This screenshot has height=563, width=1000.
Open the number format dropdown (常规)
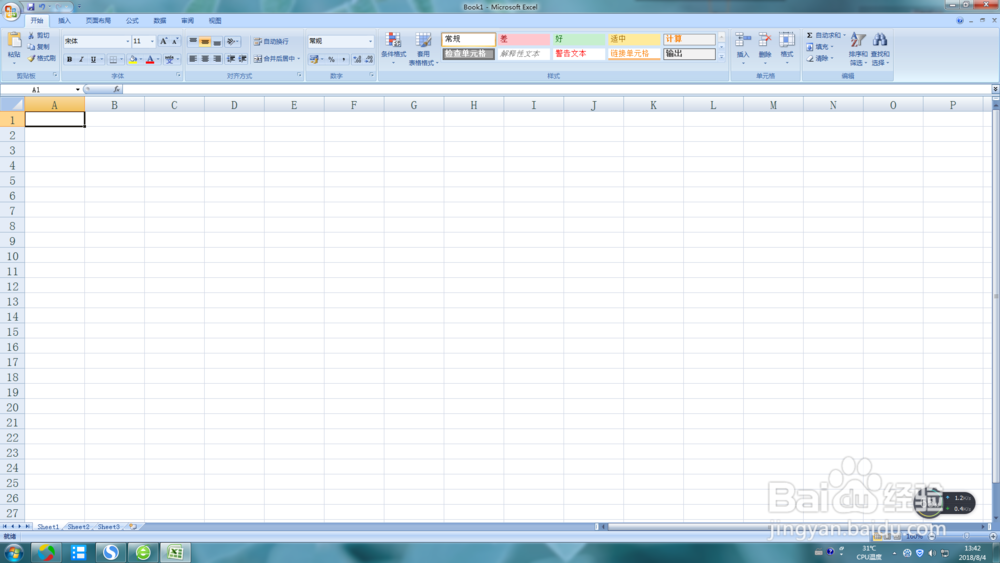coord(370,41)
